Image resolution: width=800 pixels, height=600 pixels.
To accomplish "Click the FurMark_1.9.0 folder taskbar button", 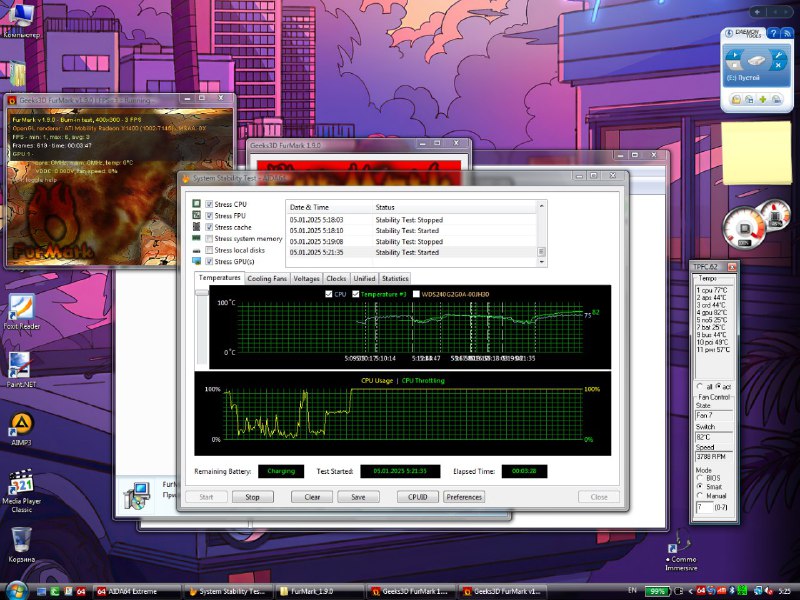I will click(320, 591).
